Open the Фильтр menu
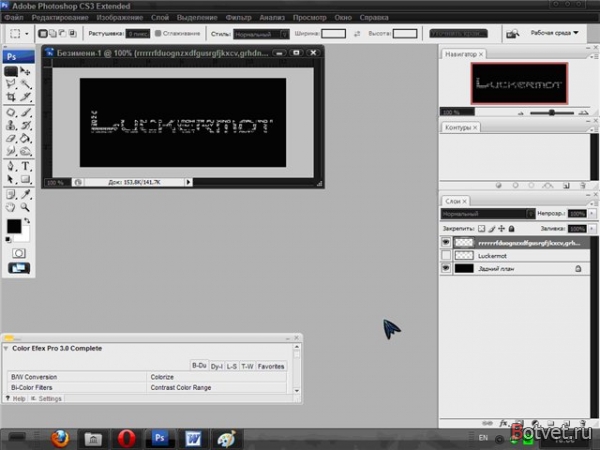 coord(238,18)
